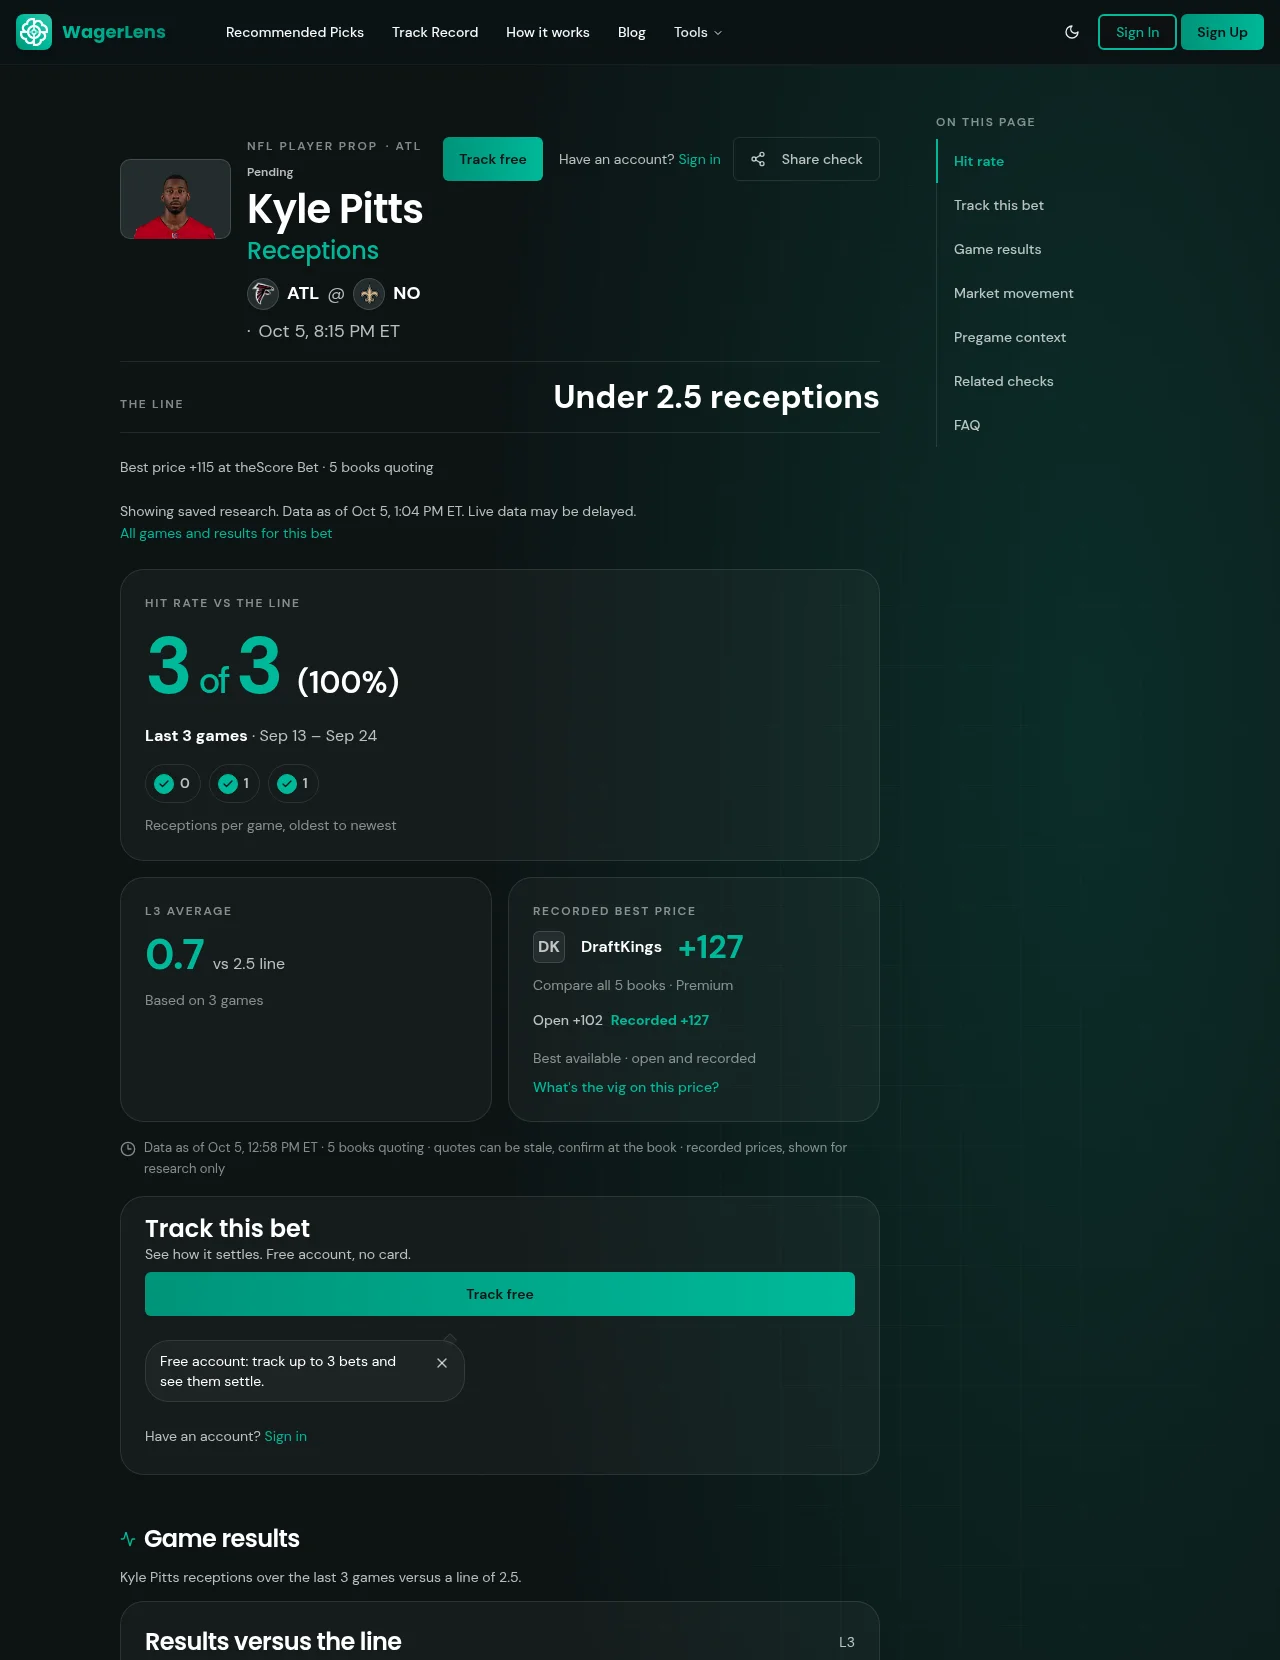Click the New Orleans Saints team logo
1280x1660 pixels.
pyautogui.click(x=369, y=294)
